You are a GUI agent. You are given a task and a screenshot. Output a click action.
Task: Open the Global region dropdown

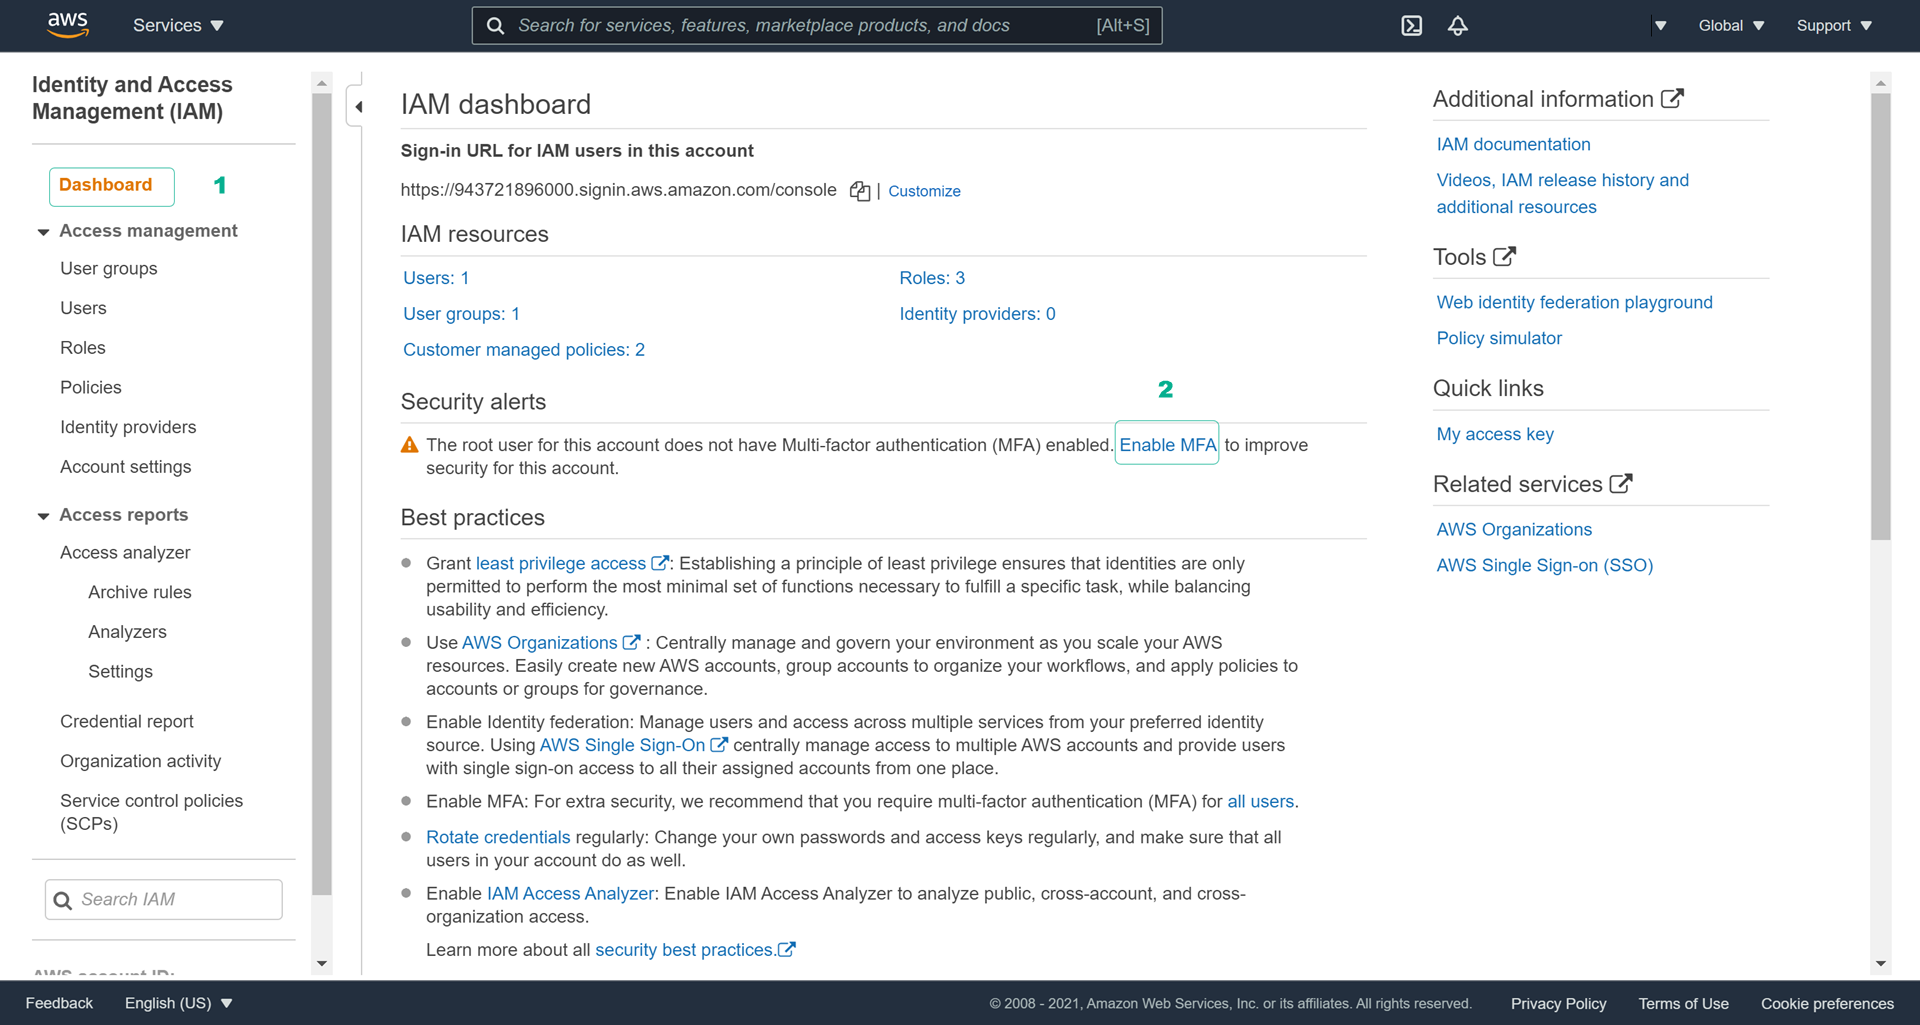[1731, 26]
